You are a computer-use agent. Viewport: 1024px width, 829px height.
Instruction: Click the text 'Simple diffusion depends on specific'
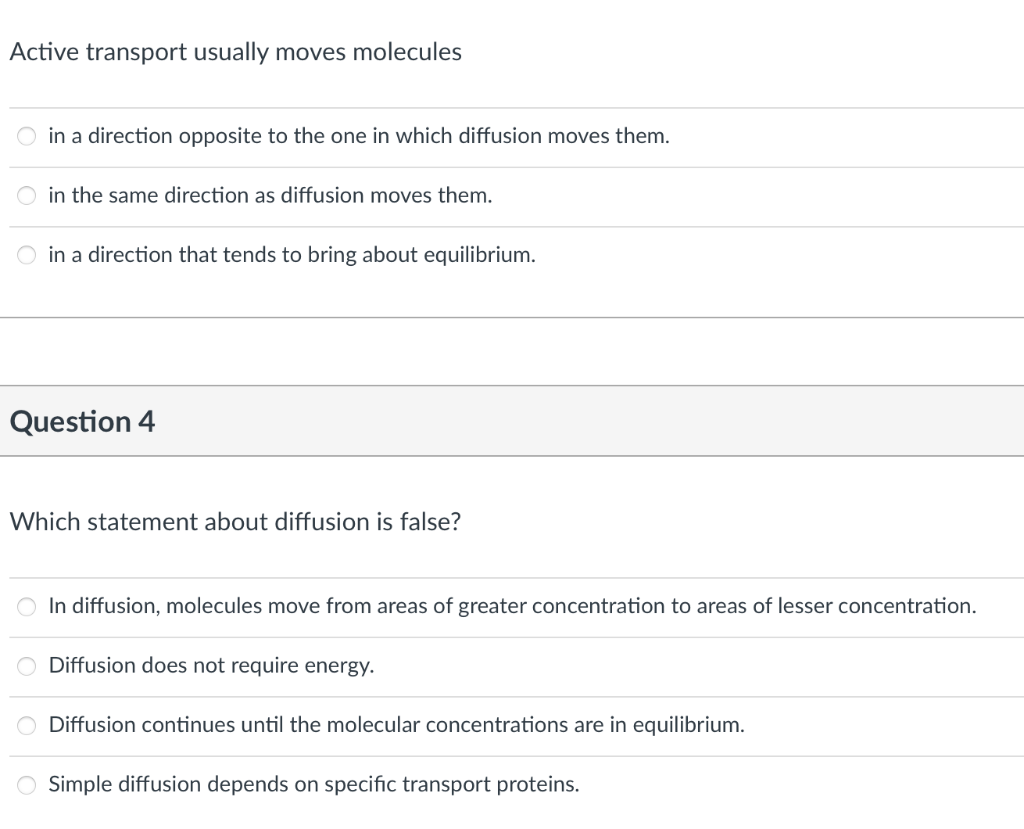tap(313, 784)
